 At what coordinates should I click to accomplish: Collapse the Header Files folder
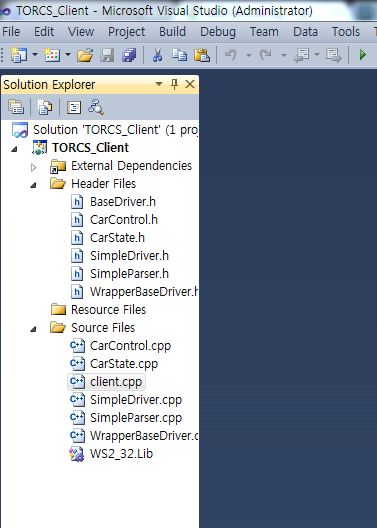(x=33, y=185)
